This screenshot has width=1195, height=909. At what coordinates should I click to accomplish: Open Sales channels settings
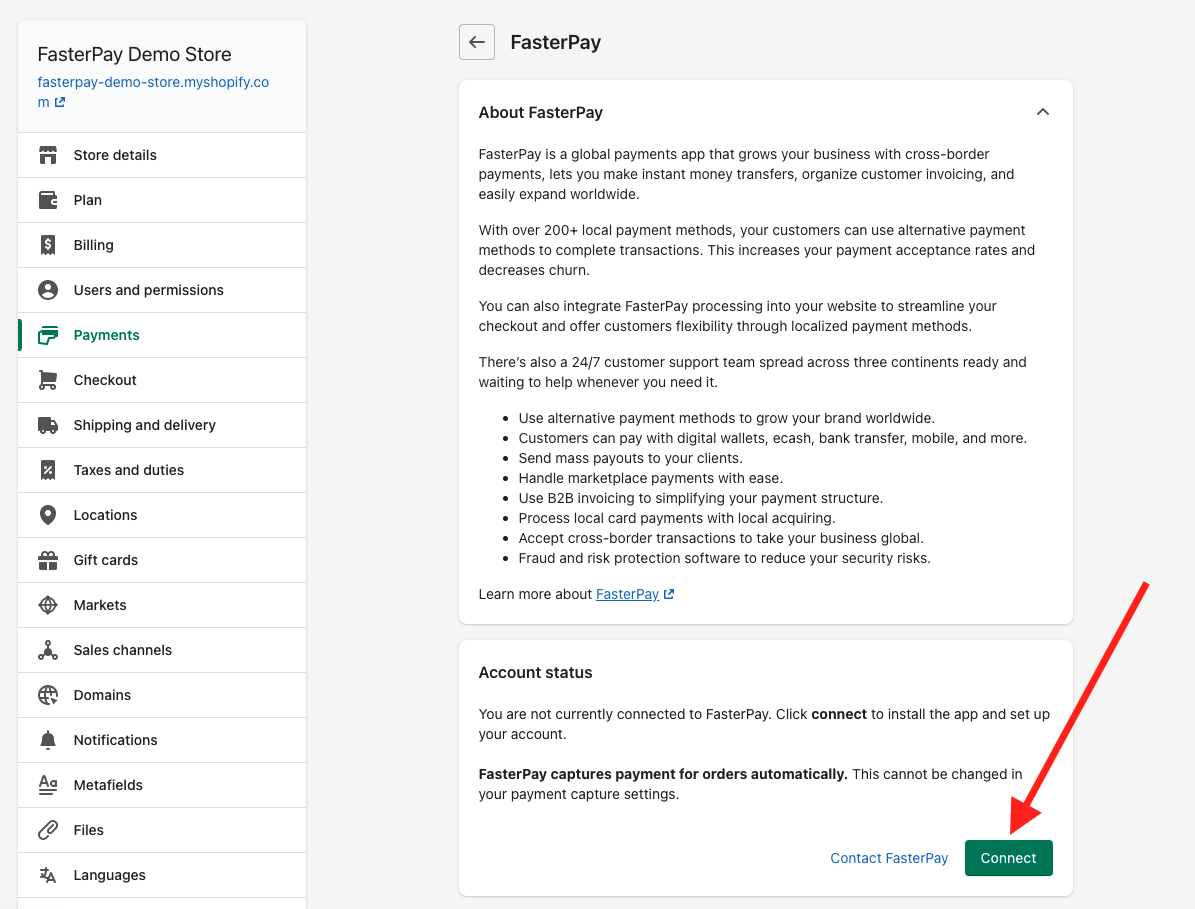click(162, 650)
